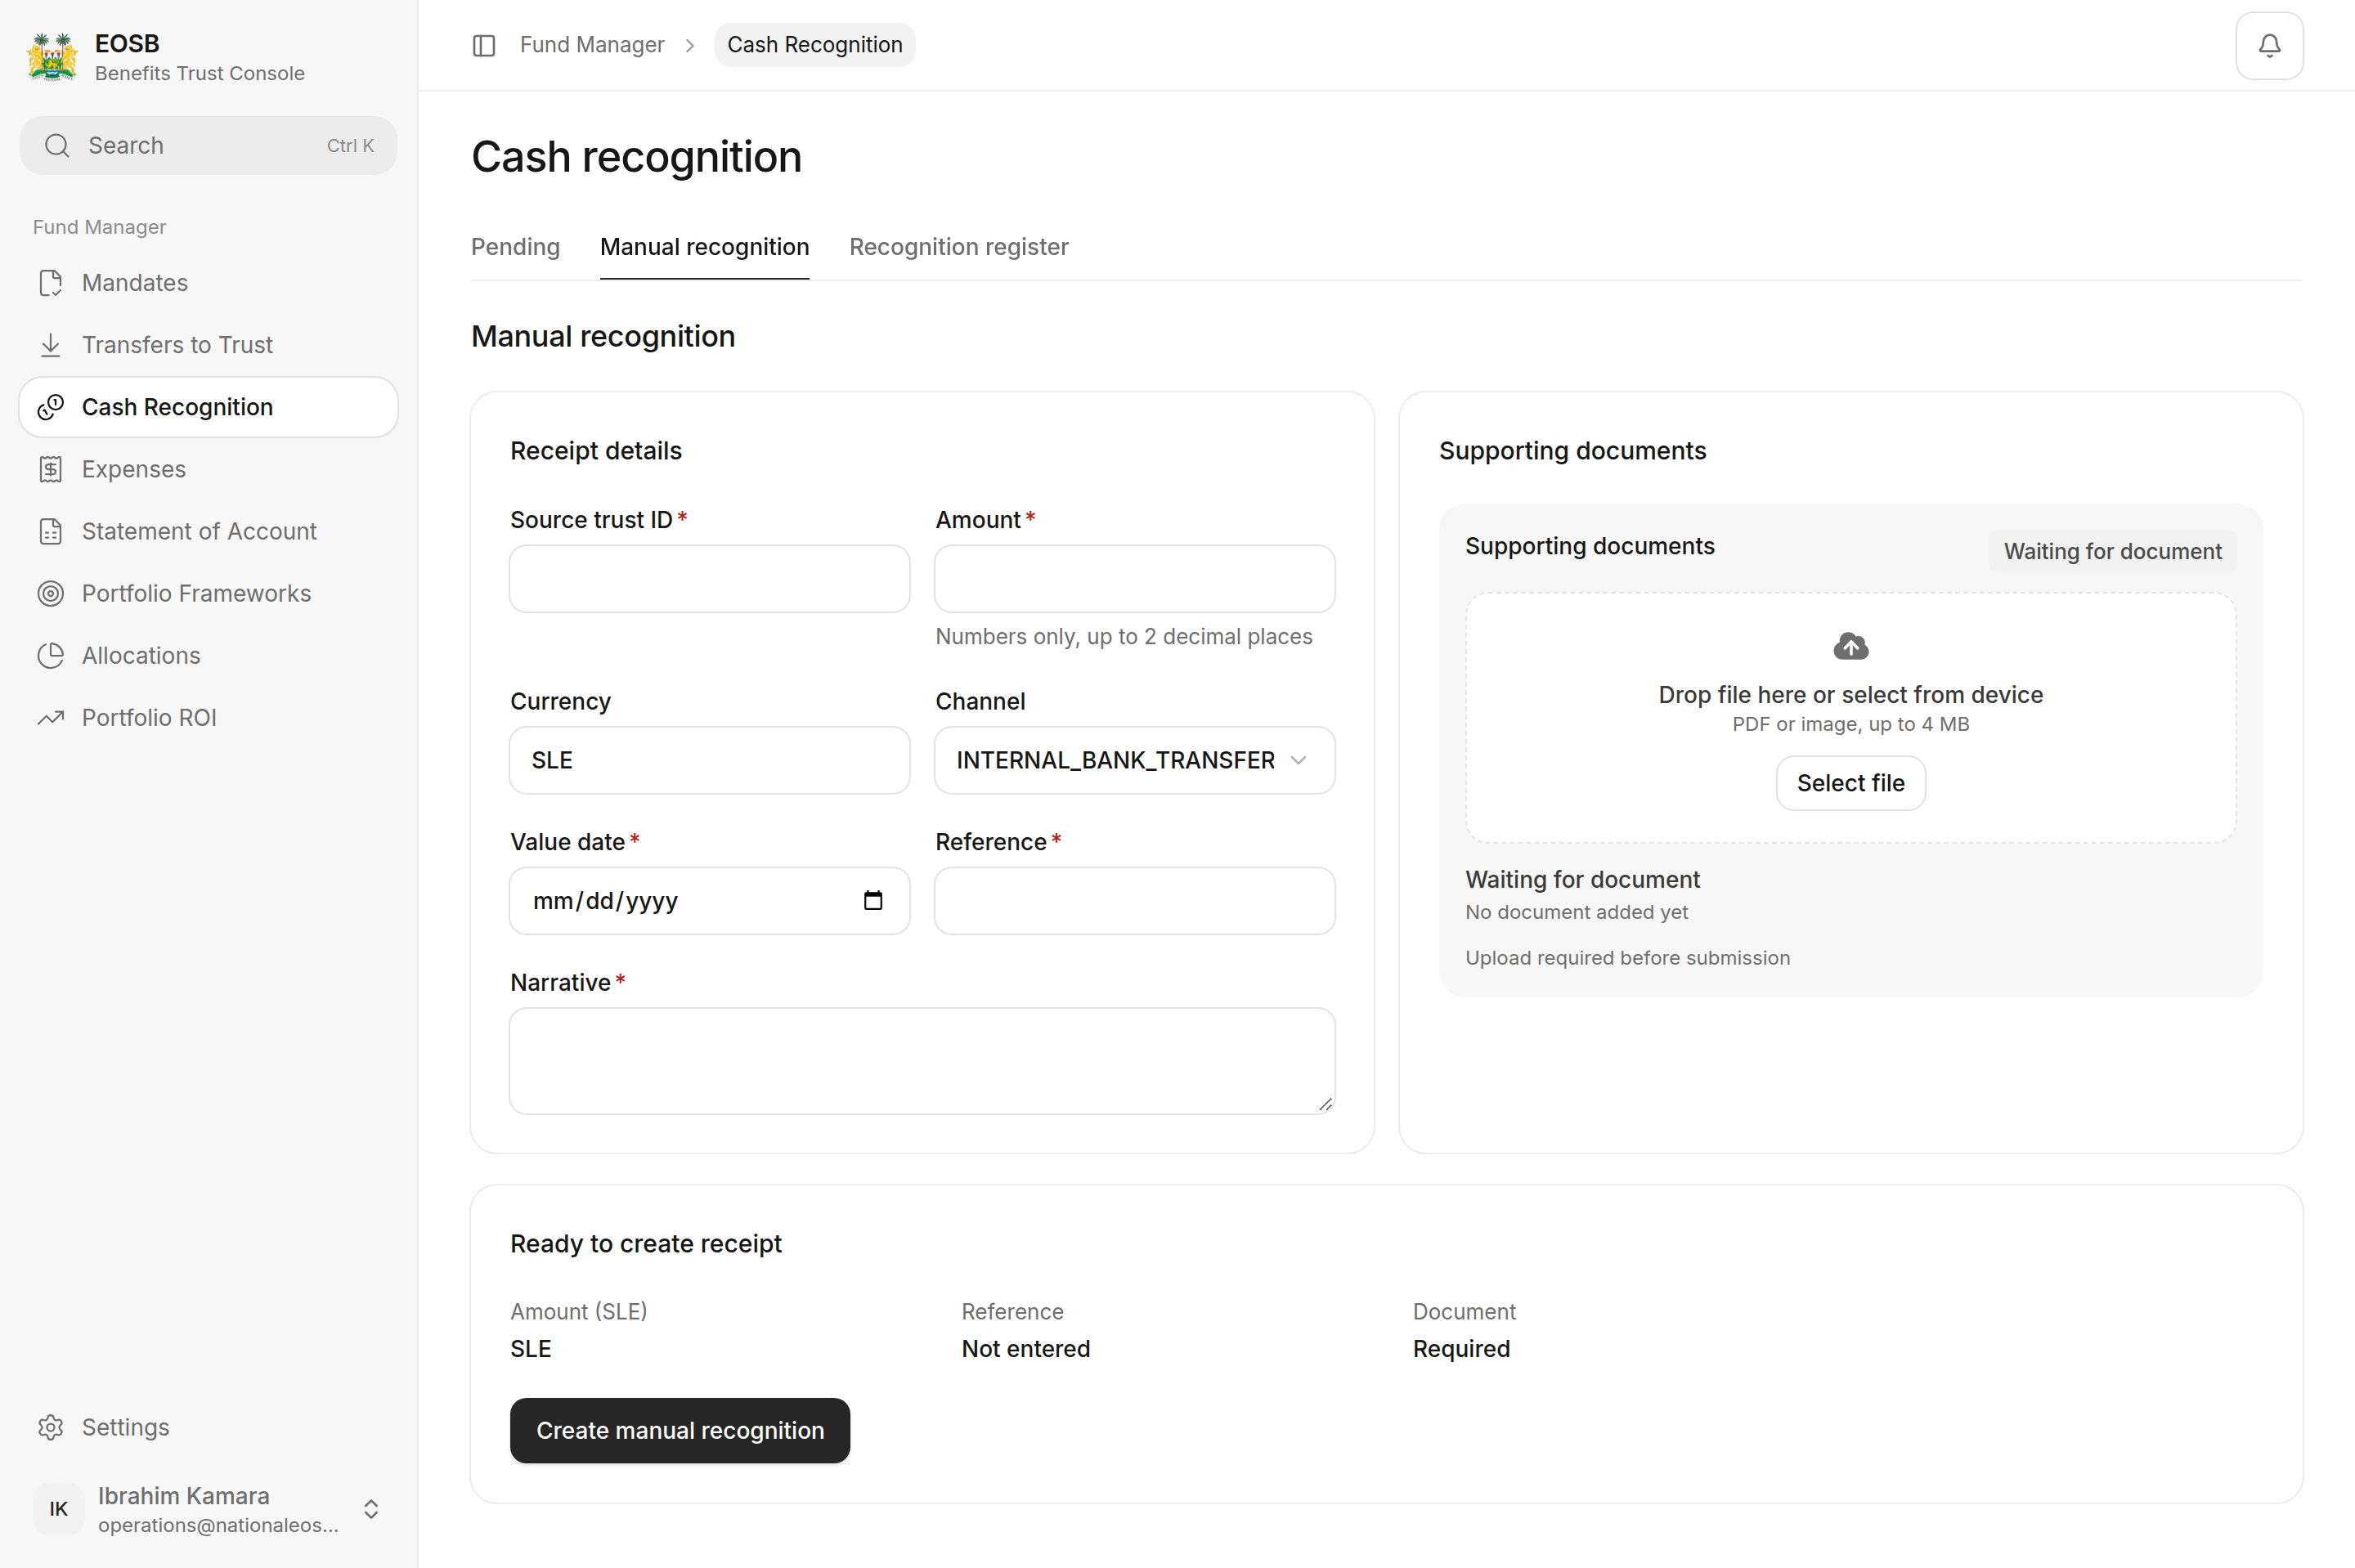Click the Mandates document icon
2355x1568 pixels.
(x=51, y=283)
